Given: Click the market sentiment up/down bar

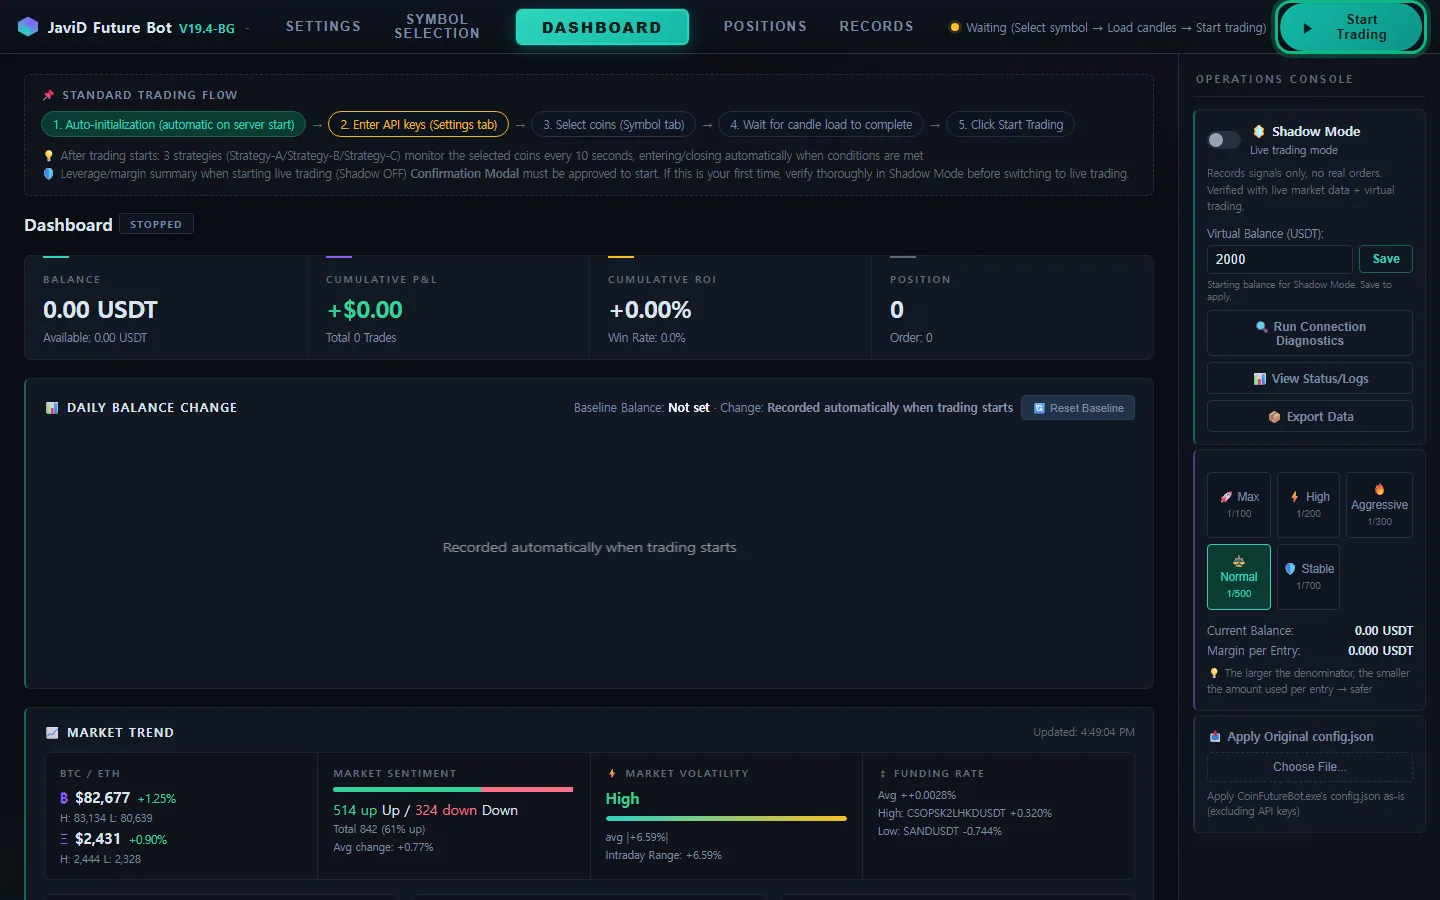Looking at the screenshot, I should coord(453,789).
